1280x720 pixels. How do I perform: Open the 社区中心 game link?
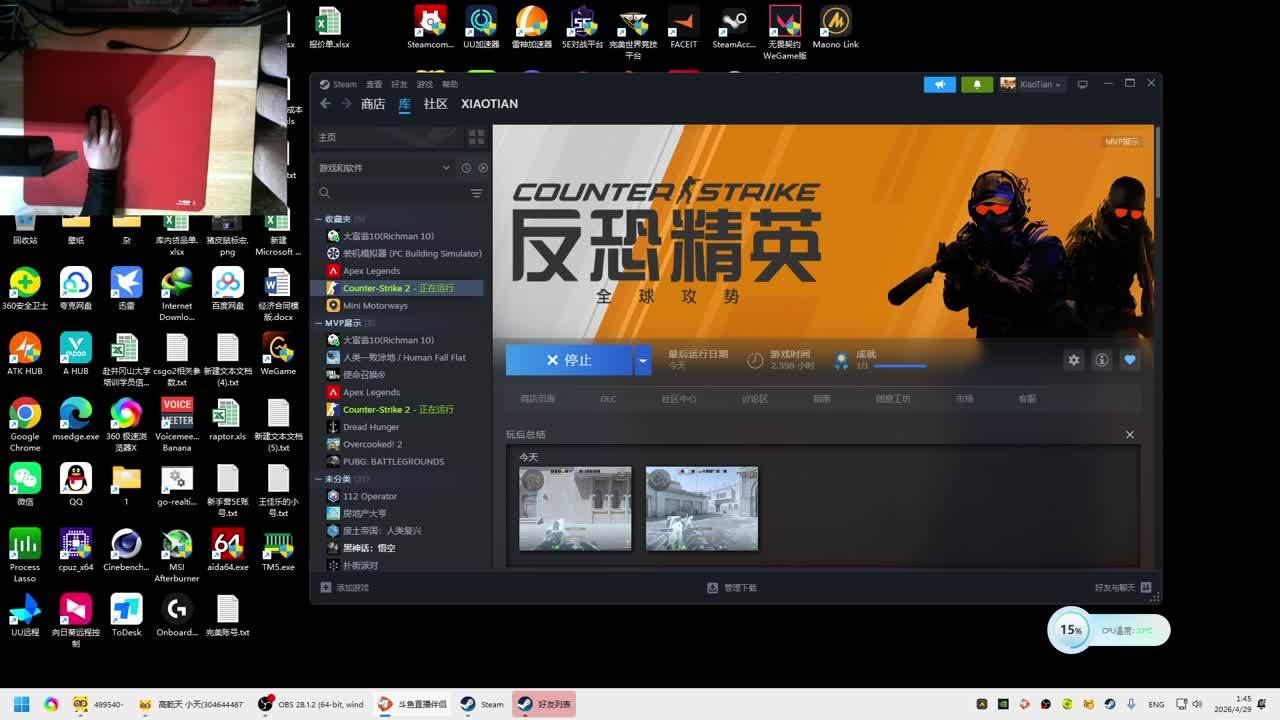[x=679, y=399]
